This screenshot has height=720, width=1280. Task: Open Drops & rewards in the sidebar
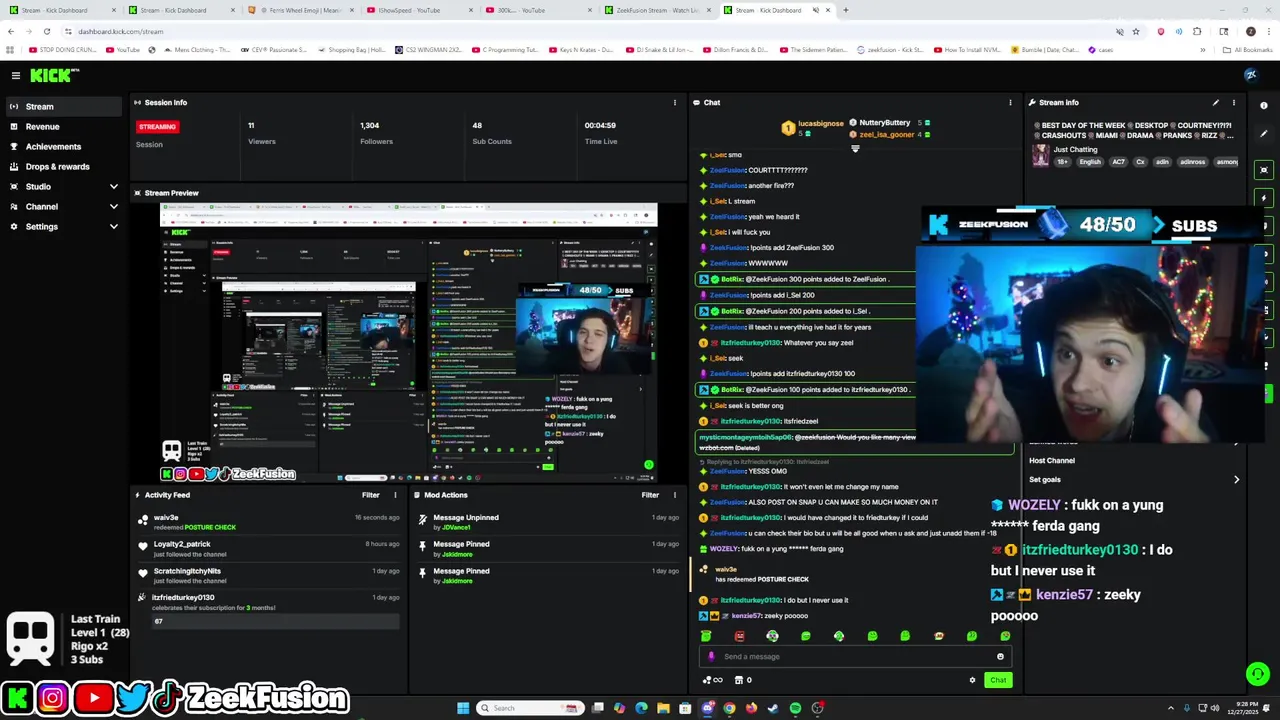(62, 167)
